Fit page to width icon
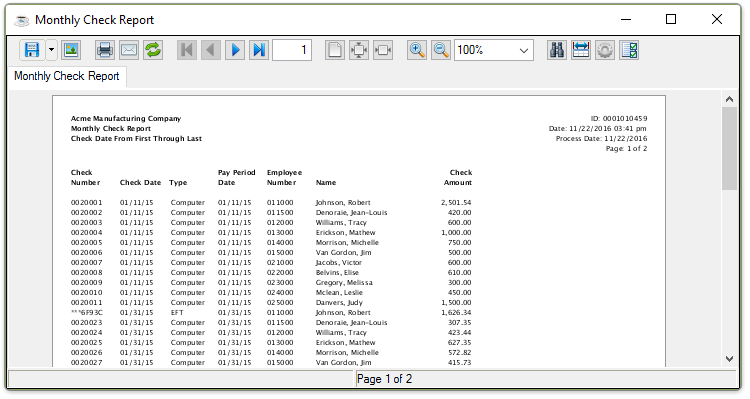Viewport: 750px width, 399px height. (383, 50)
